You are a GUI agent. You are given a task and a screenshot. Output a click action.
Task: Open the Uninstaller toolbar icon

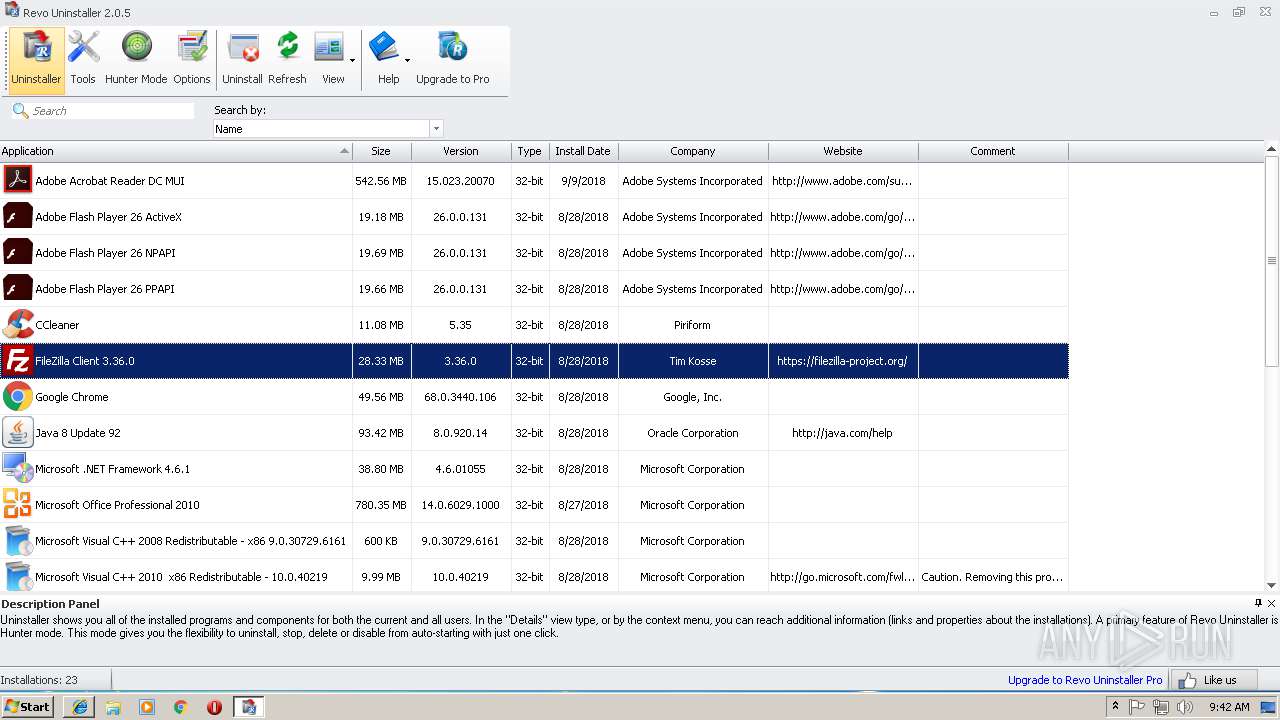(36, 59)
